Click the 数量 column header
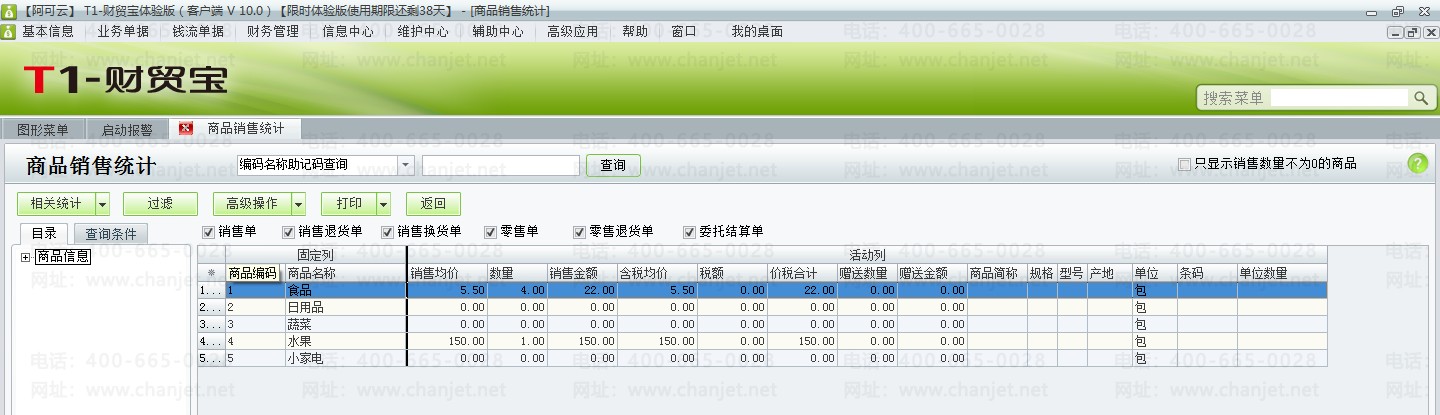Screen dimensions: 1440x415 point(517,273)
